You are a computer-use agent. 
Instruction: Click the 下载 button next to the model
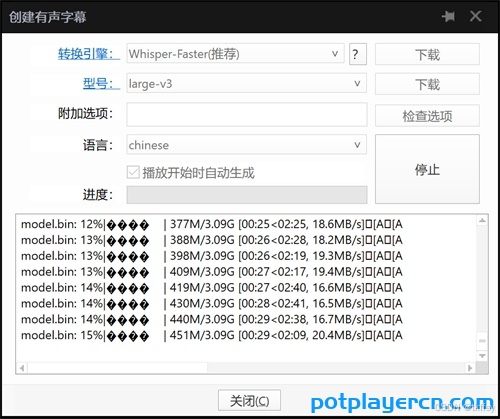(x=427, y=84)
